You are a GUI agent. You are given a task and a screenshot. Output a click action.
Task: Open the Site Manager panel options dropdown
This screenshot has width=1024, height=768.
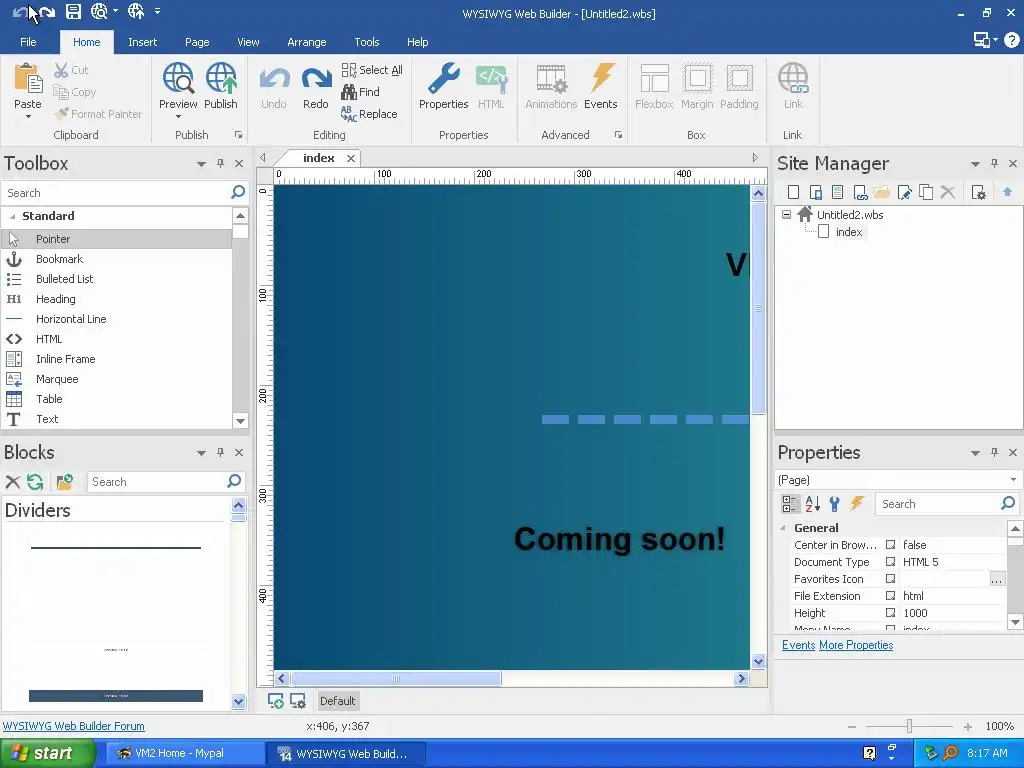[x=975, y=164]
